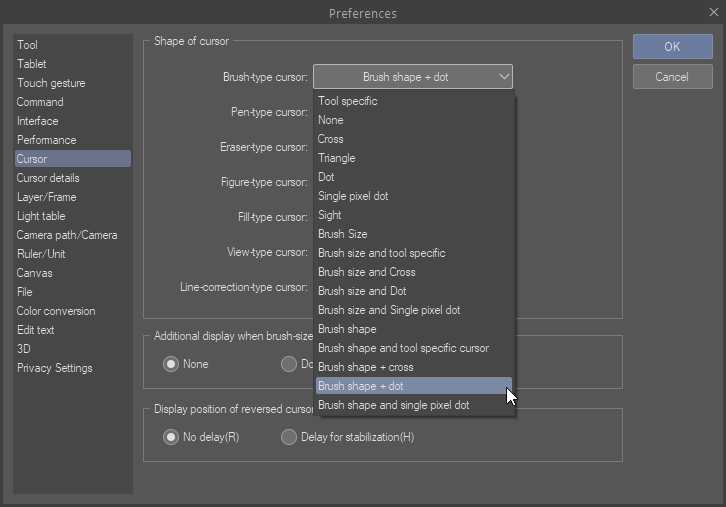Close the Preferences dialog window
Screen dimensions: 726x507
pyautogui.click(x=711, y=12)
